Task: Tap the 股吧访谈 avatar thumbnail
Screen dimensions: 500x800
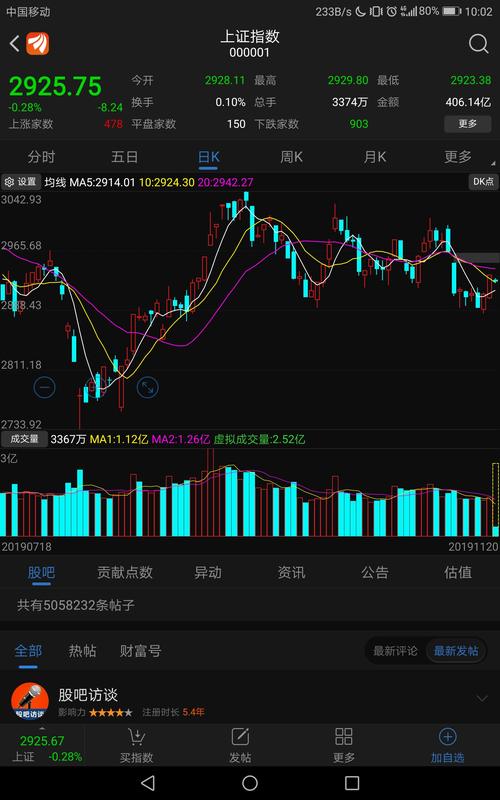Action: pyautogui.click(x=30, y=702)
